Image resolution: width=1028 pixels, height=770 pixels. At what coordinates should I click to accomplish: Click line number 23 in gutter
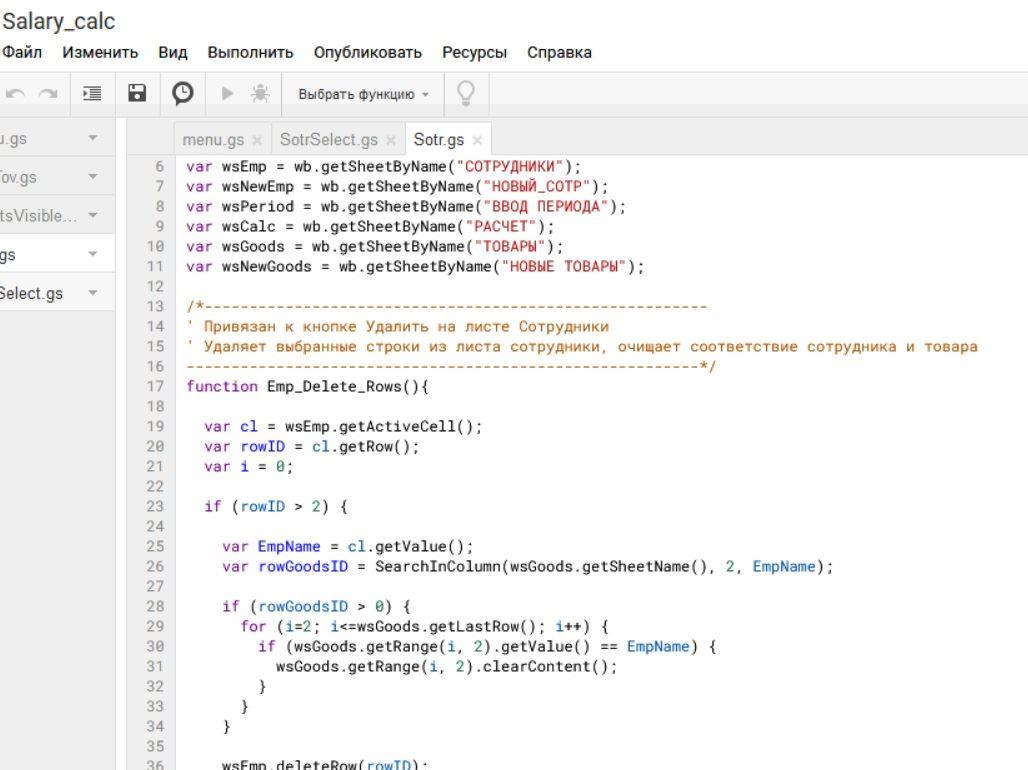tap(155, 506)
